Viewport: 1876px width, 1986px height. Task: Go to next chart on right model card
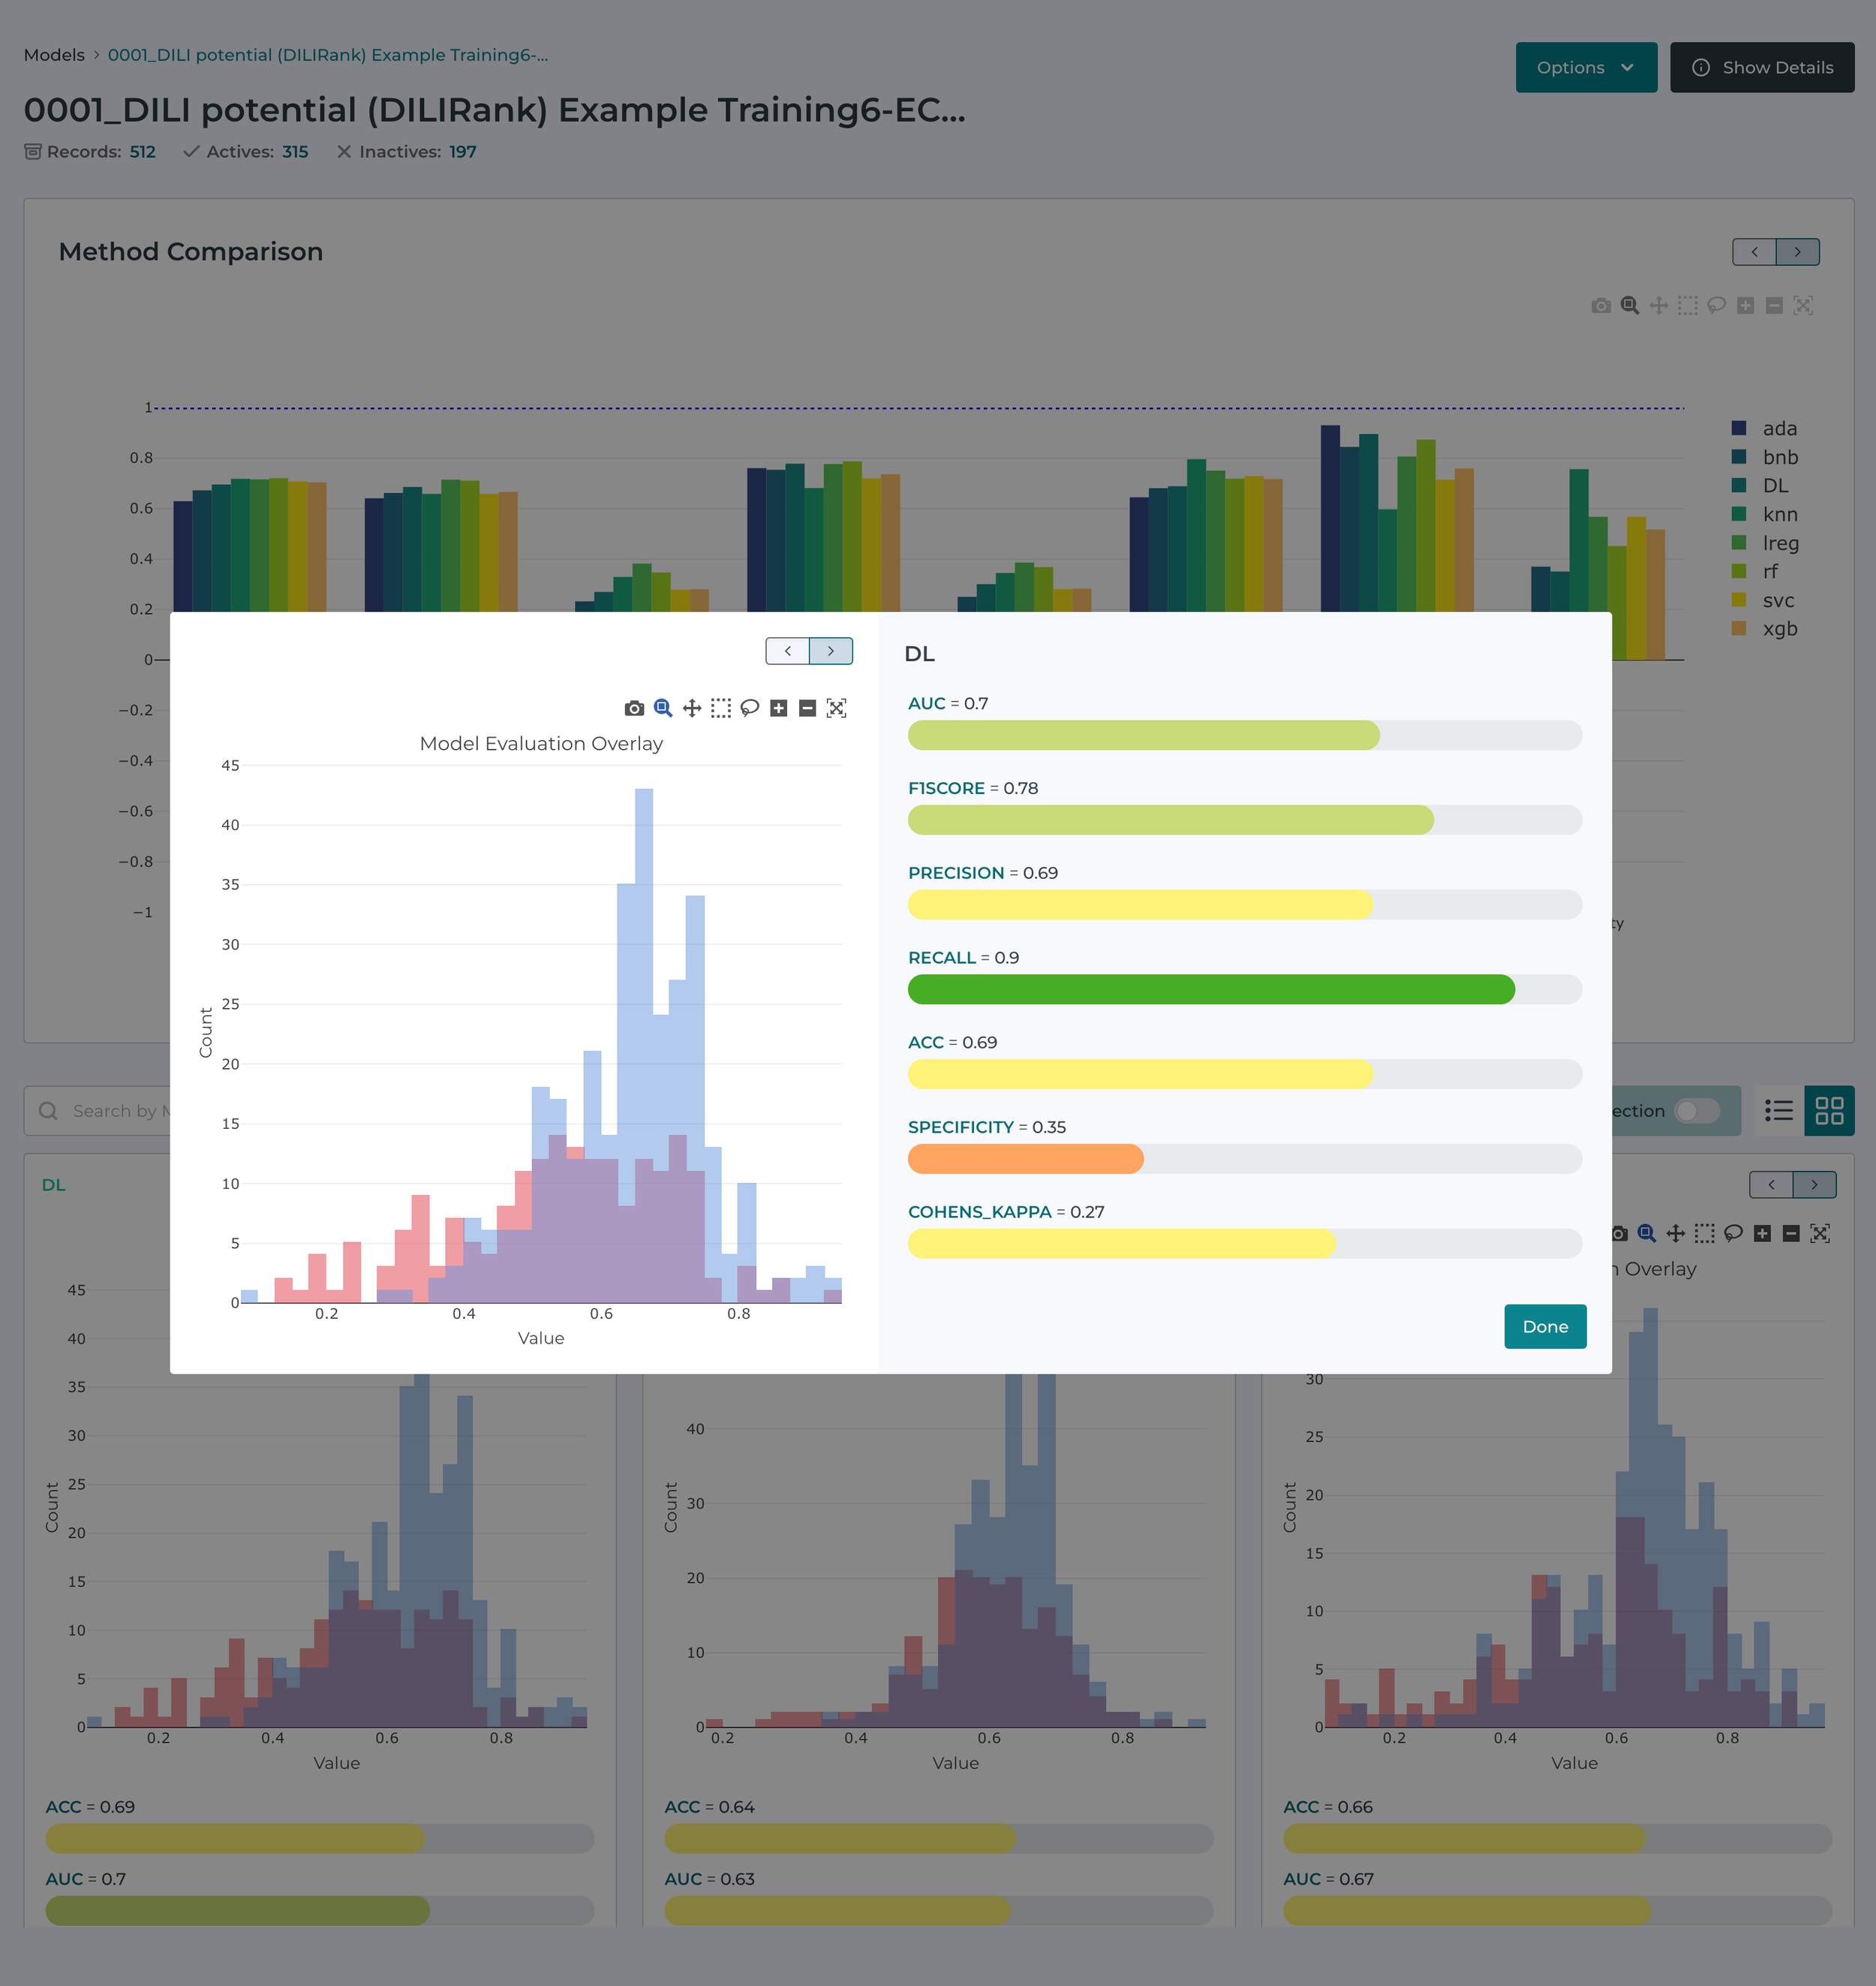tap(1815, 1185)
